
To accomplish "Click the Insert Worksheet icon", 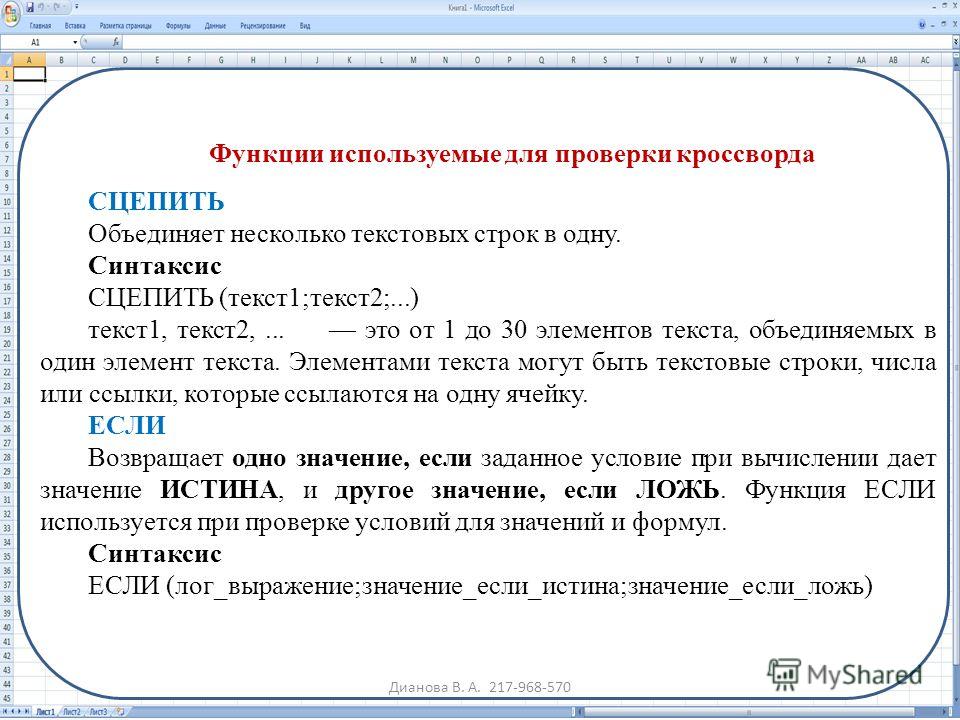I will (121, 711).
